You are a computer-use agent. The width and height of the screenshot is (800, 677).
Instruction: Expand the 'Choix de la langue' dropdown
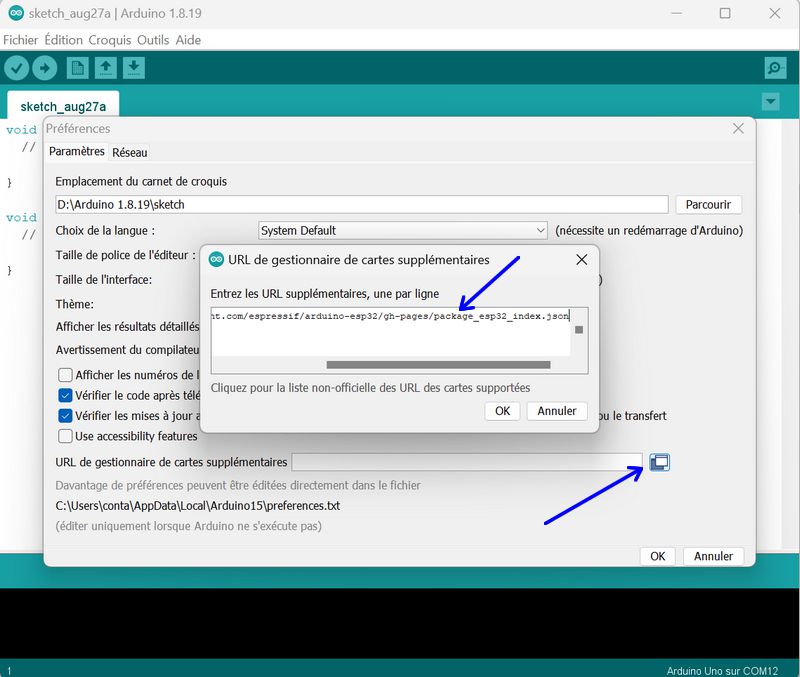(403, 231)
